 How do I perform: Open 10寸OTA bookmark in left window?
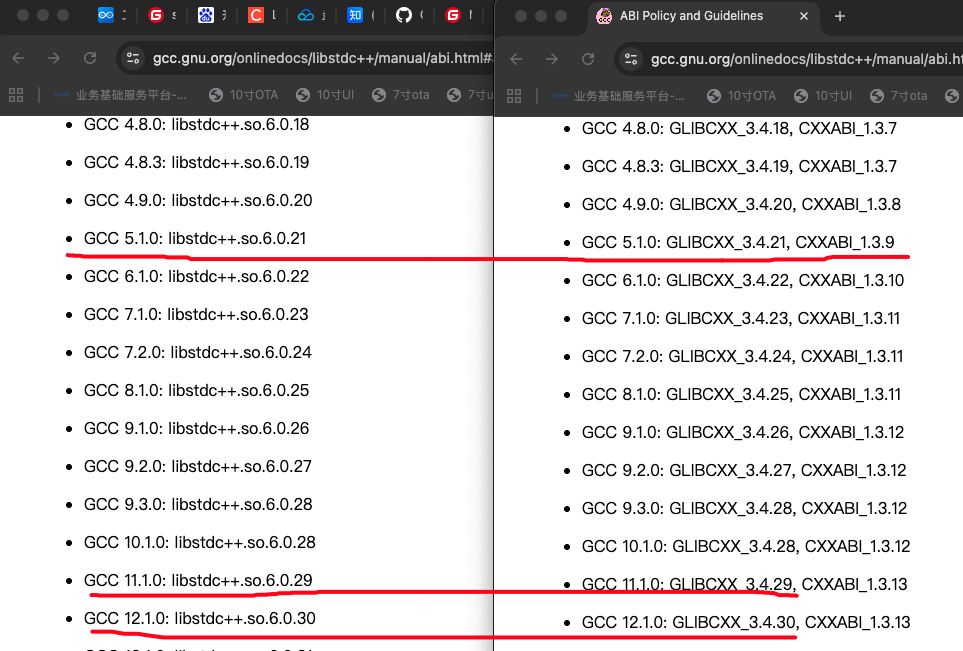click(243, 95)
